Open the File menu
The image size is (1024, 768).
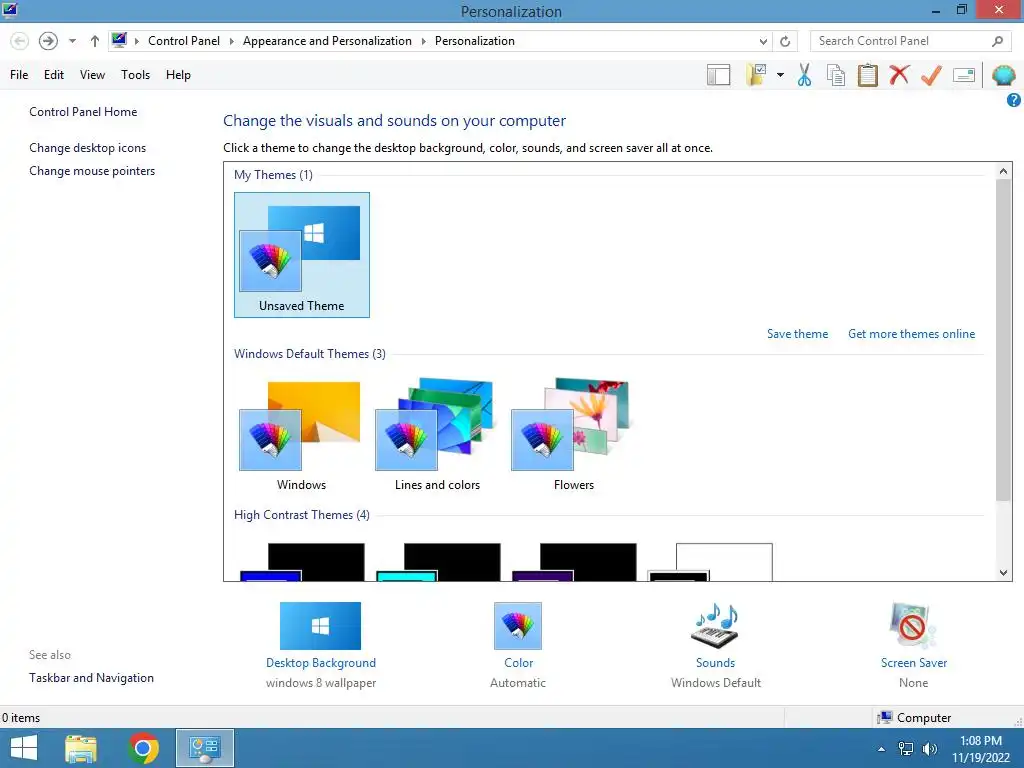coord(19,75)
